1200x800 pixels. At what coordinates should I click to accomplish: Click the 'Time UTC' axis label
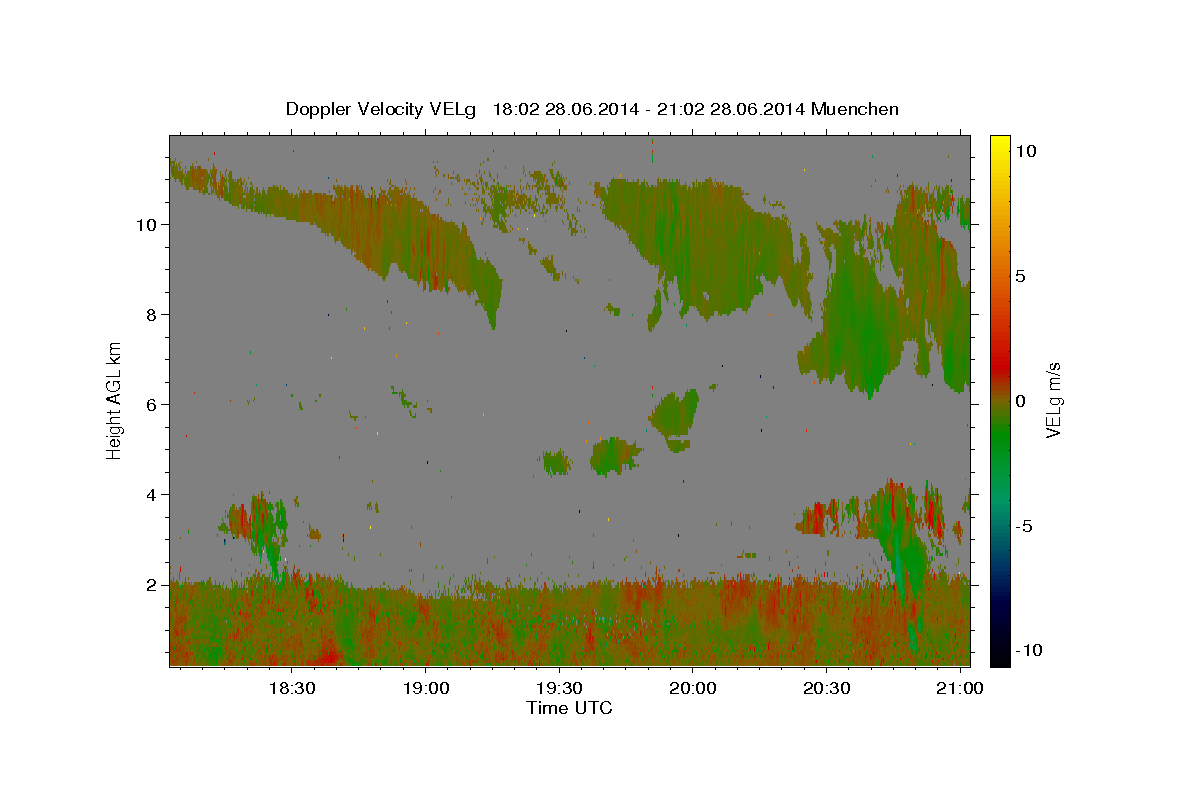tap(569, 708)
